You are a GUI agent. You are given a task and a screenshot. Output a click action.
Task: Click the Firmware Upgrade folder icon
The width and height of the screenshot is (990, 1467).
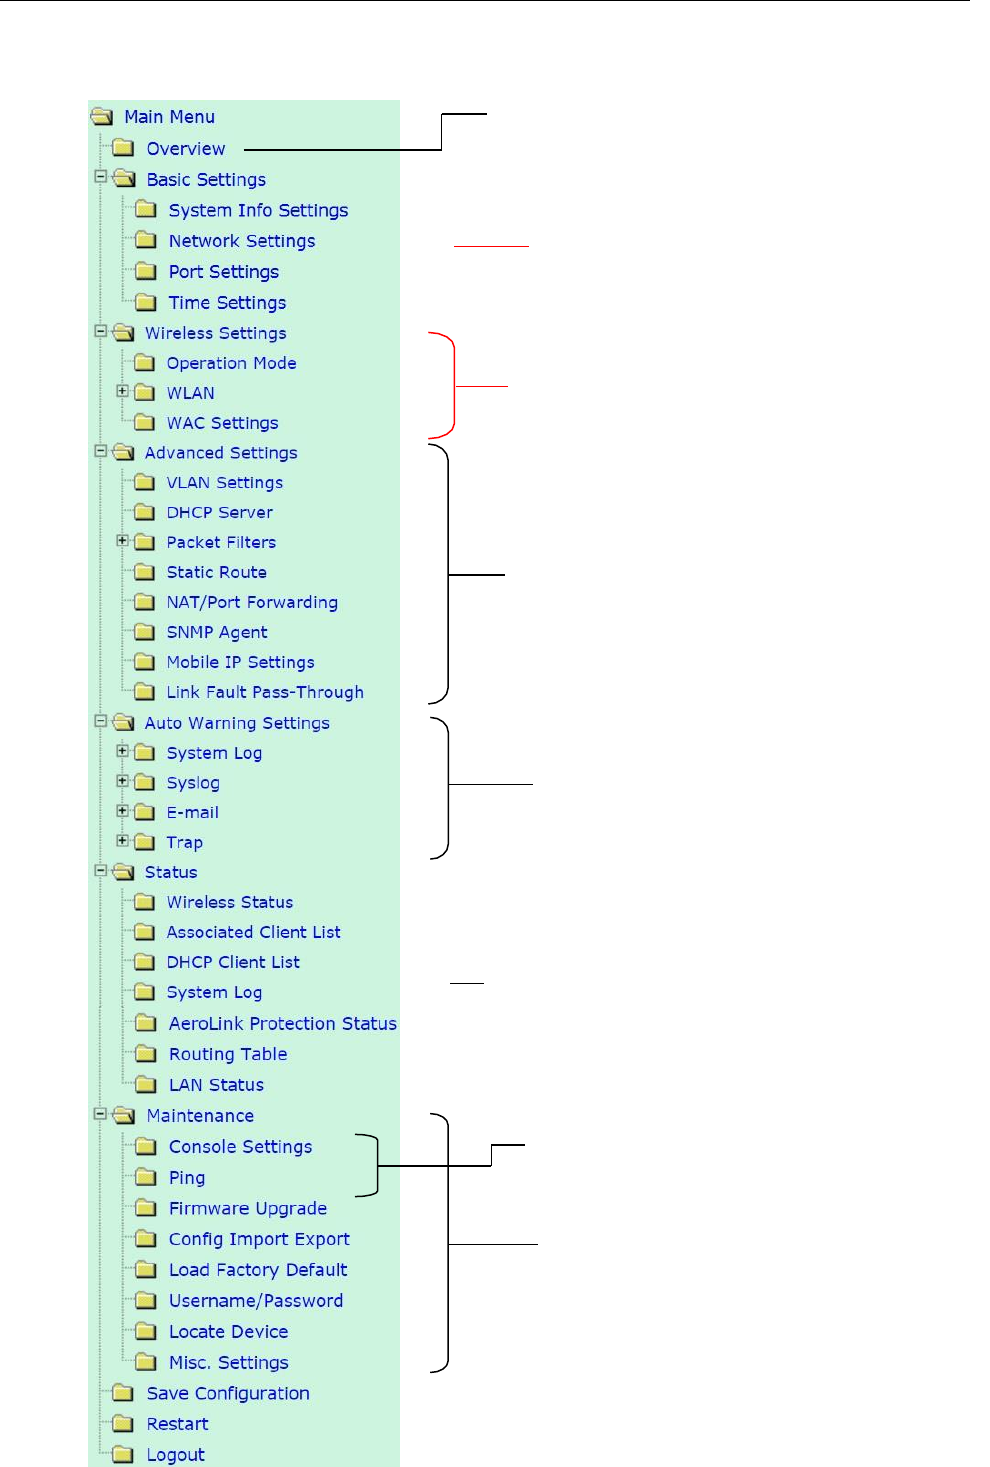146,1208
